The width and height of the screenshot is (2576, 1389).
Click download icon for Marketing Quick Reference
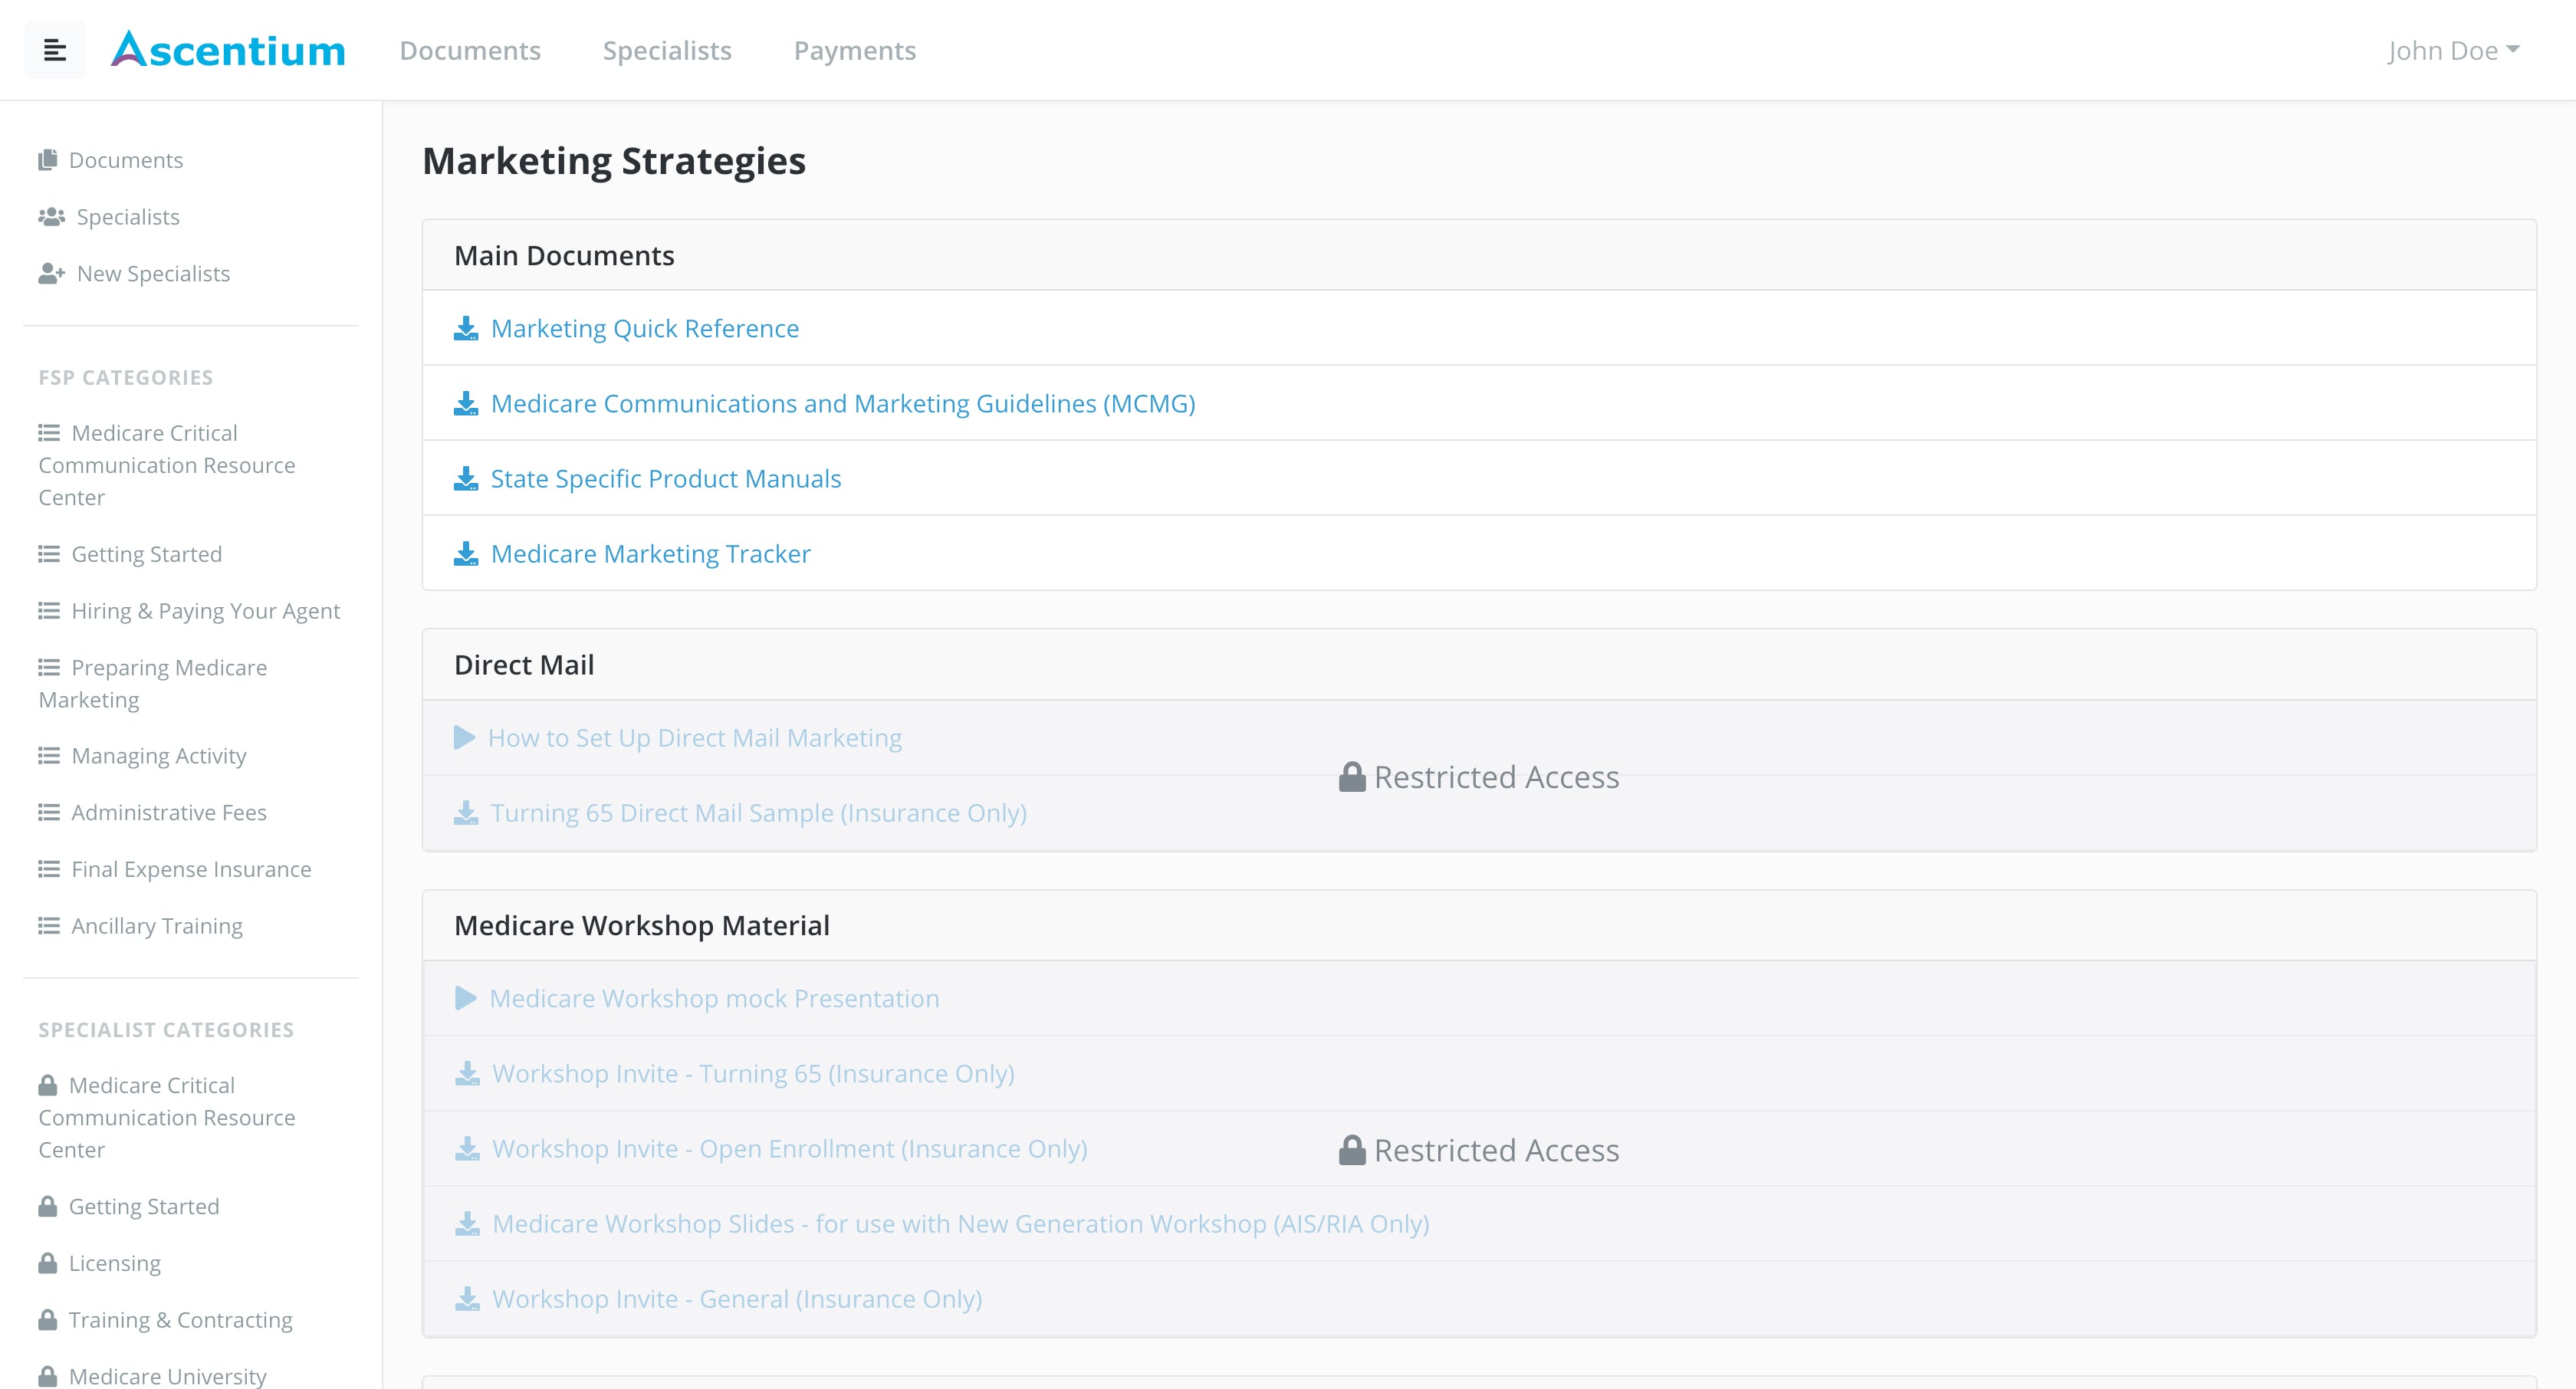click(466, 329)
